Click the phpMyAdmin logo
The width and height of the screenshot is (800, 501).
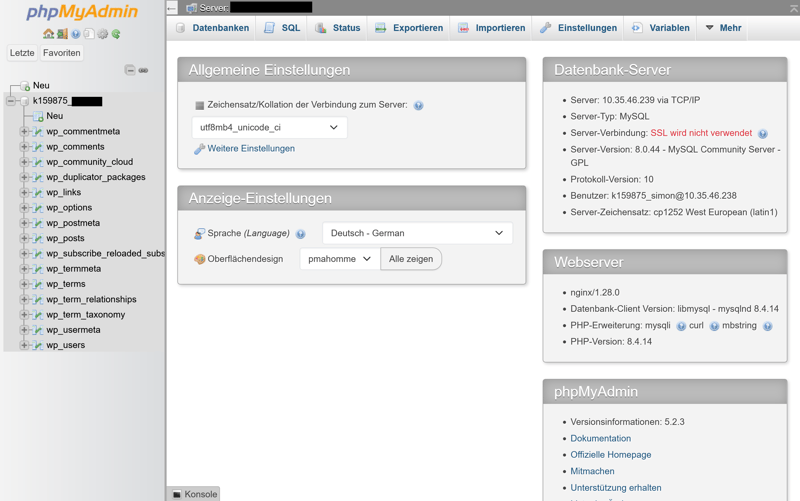pos(82,12)
